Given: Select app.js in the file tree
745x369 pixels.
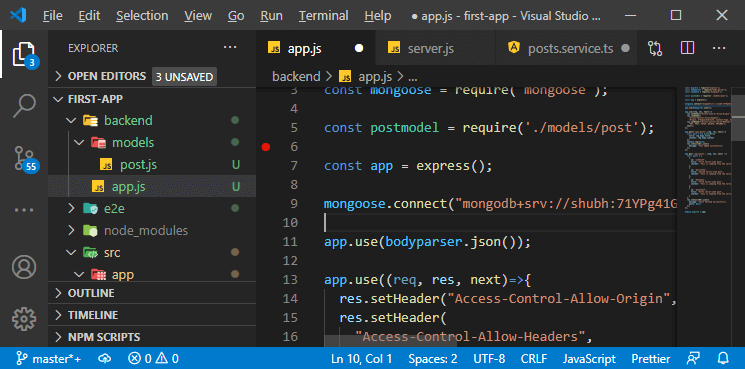Looking at the screenshot, I should (x=152, y=187).
